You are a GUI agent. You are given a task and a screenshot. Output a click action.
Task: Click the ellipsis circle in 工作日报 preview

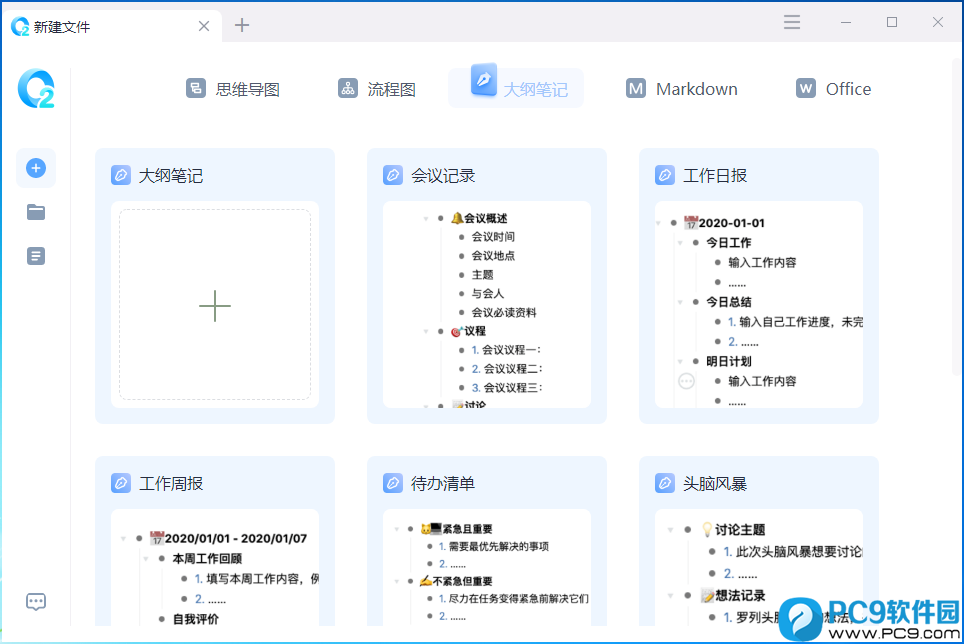pyautogui.click(x=686, y=381)
